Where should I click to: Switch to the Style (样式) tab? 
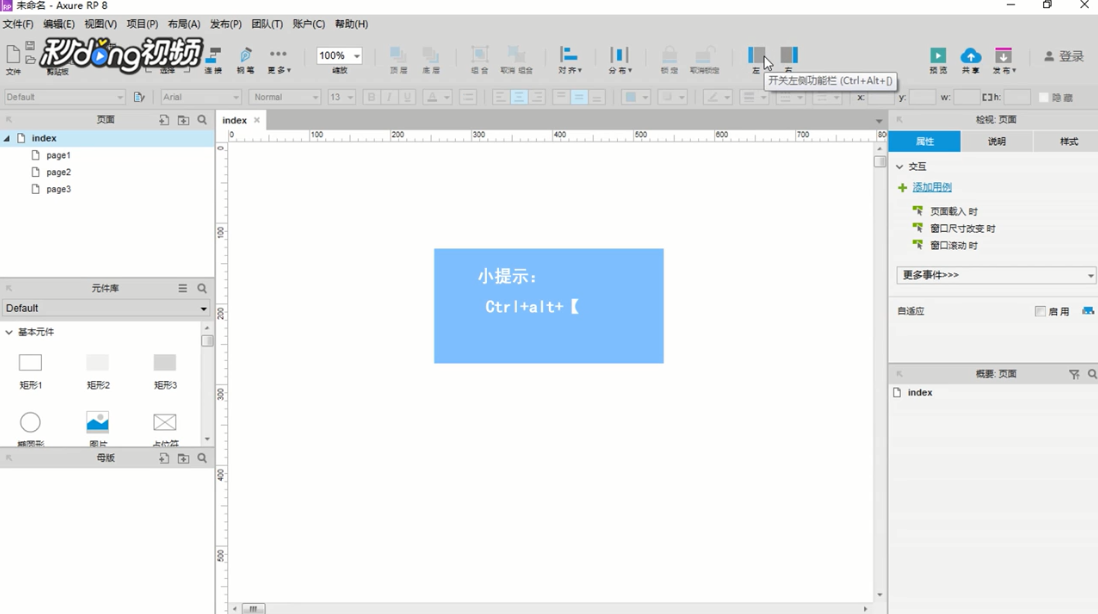tap(1069, 141)
